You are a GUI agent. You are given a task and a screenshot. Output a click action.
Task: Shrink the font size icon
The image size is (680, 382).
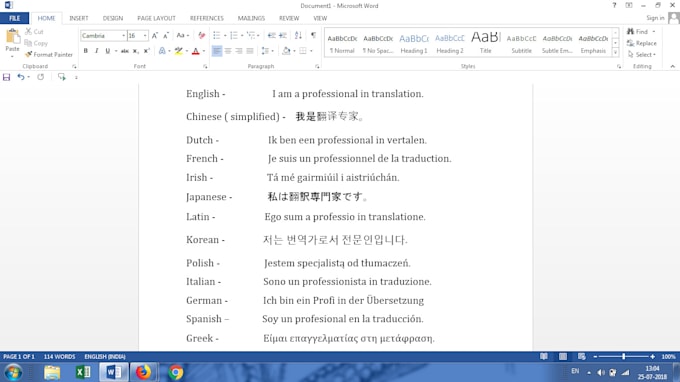[166, 36]
